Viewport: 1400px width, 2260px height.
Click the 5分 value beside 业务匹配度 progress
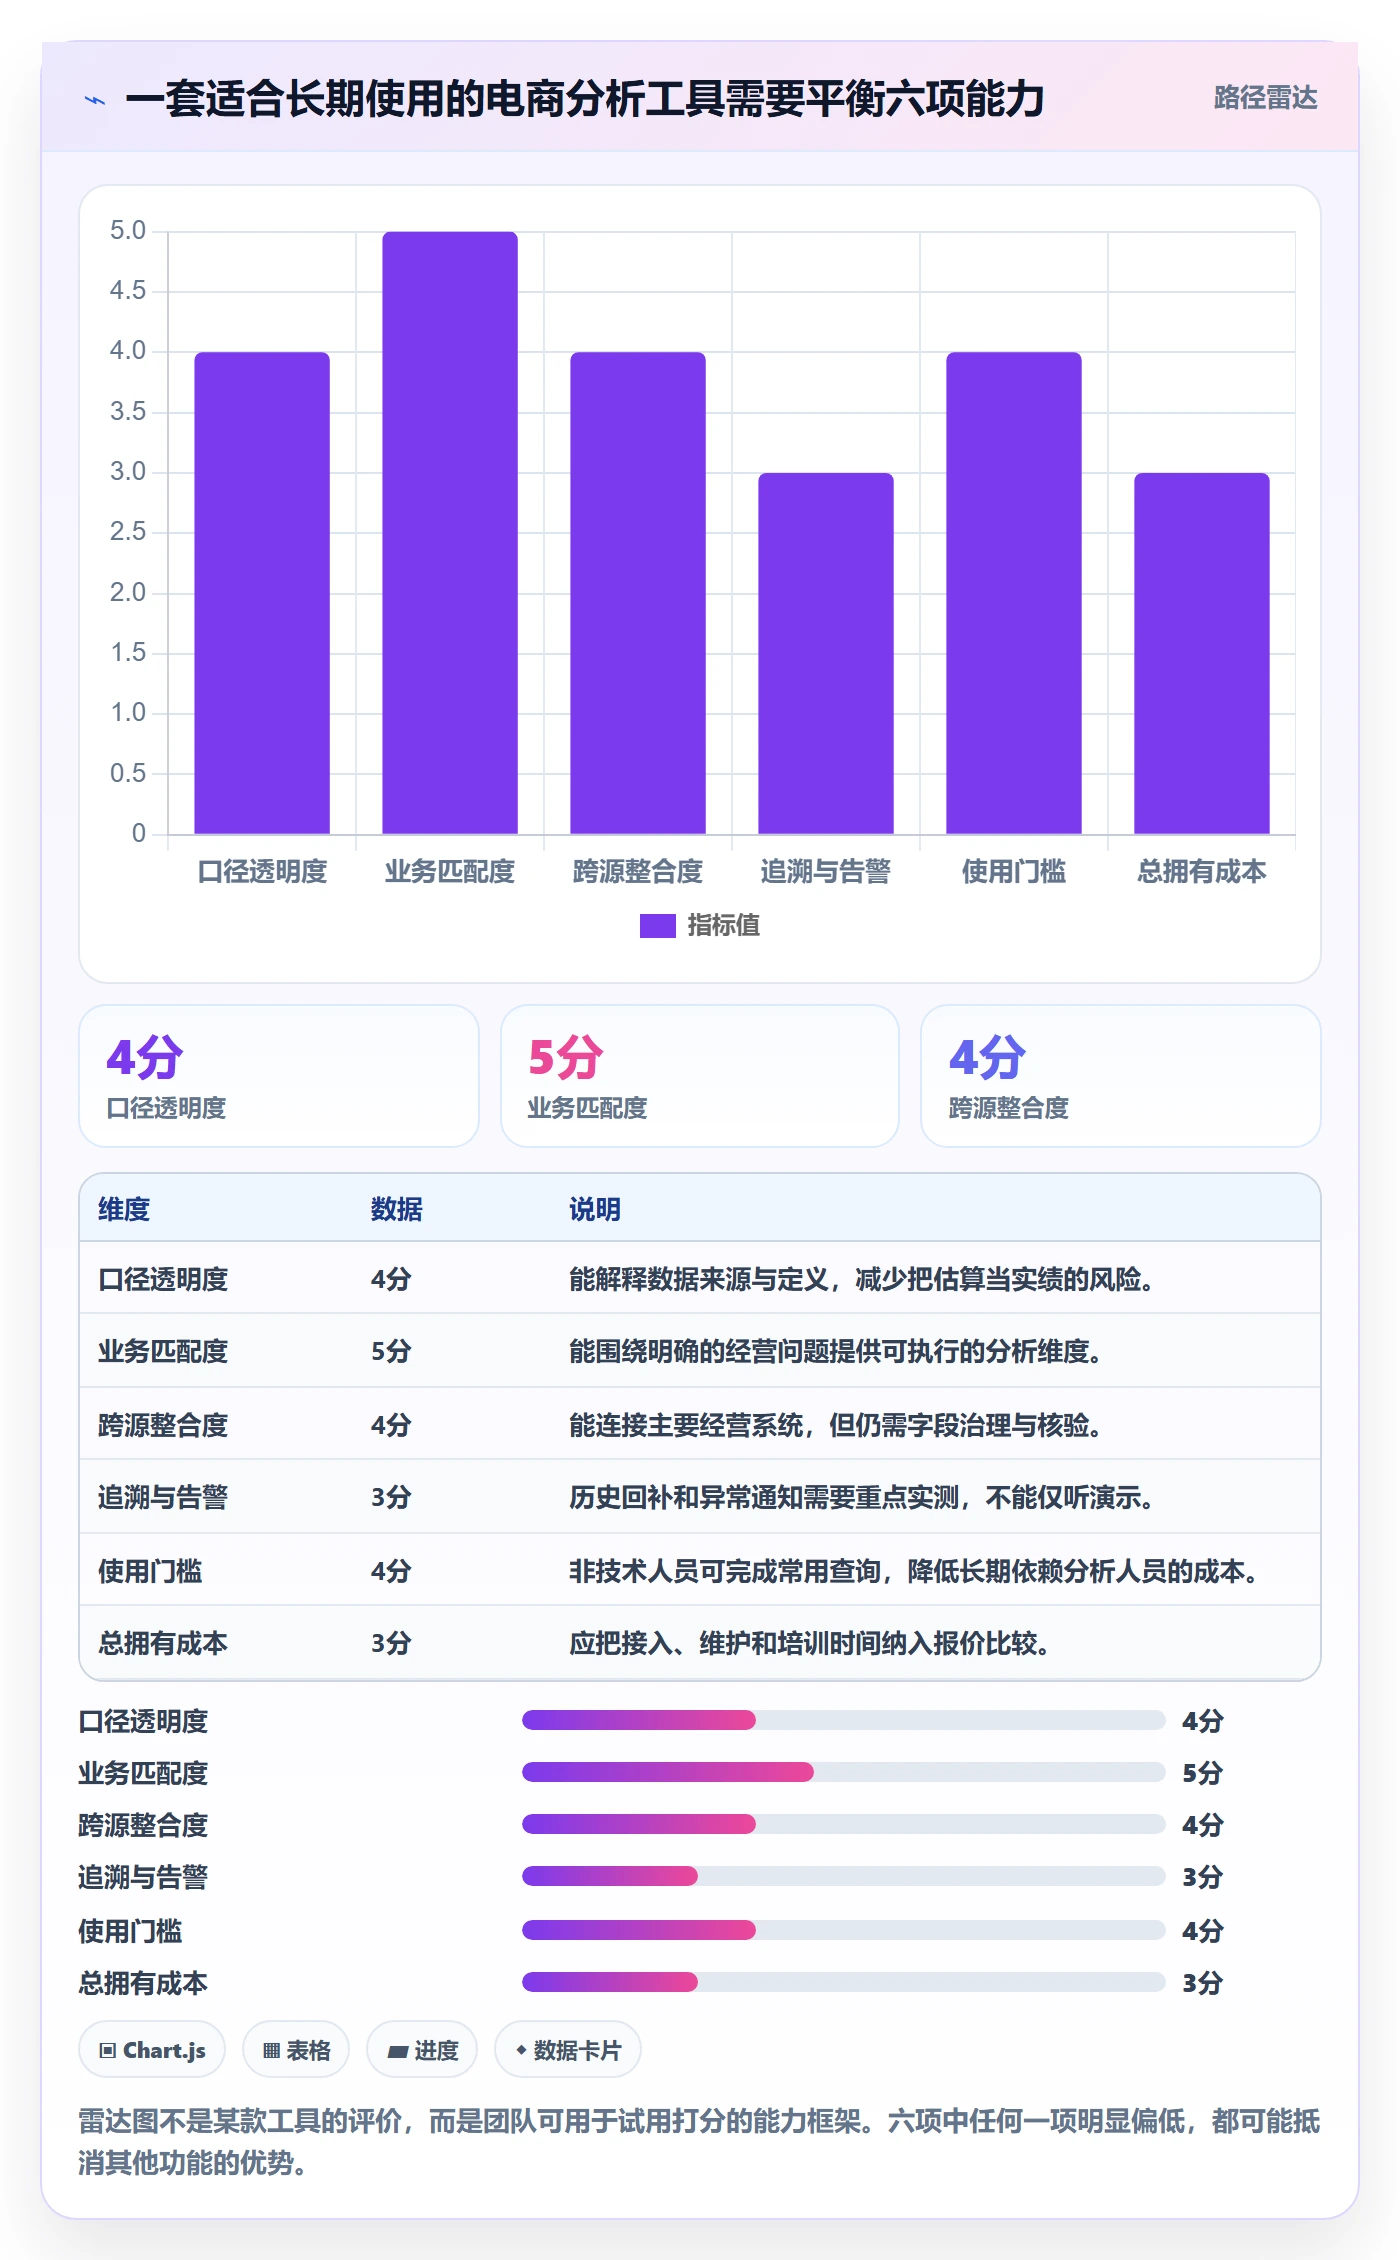pos(1203,1773)
